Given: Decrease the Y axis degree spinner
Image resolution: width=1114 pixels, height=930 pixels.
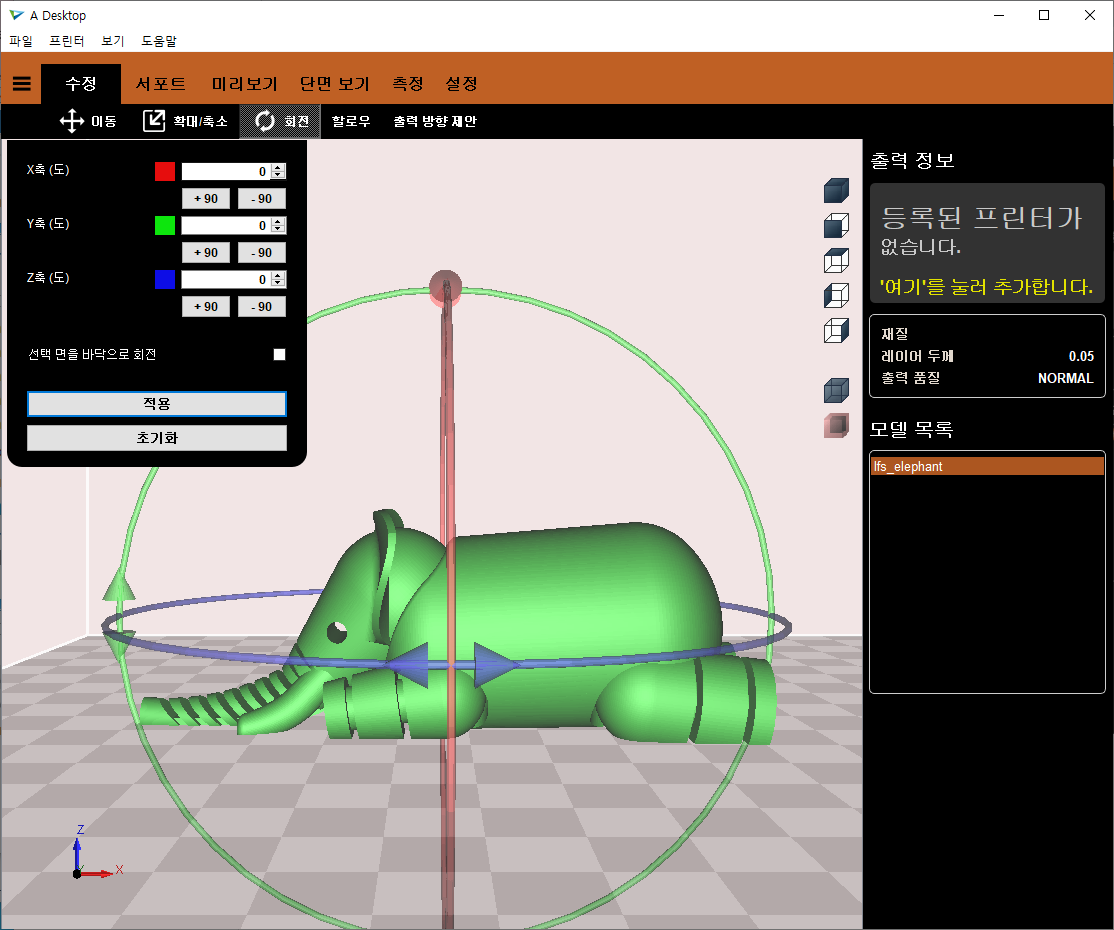Looking at the screenshot, I should 278,229.
